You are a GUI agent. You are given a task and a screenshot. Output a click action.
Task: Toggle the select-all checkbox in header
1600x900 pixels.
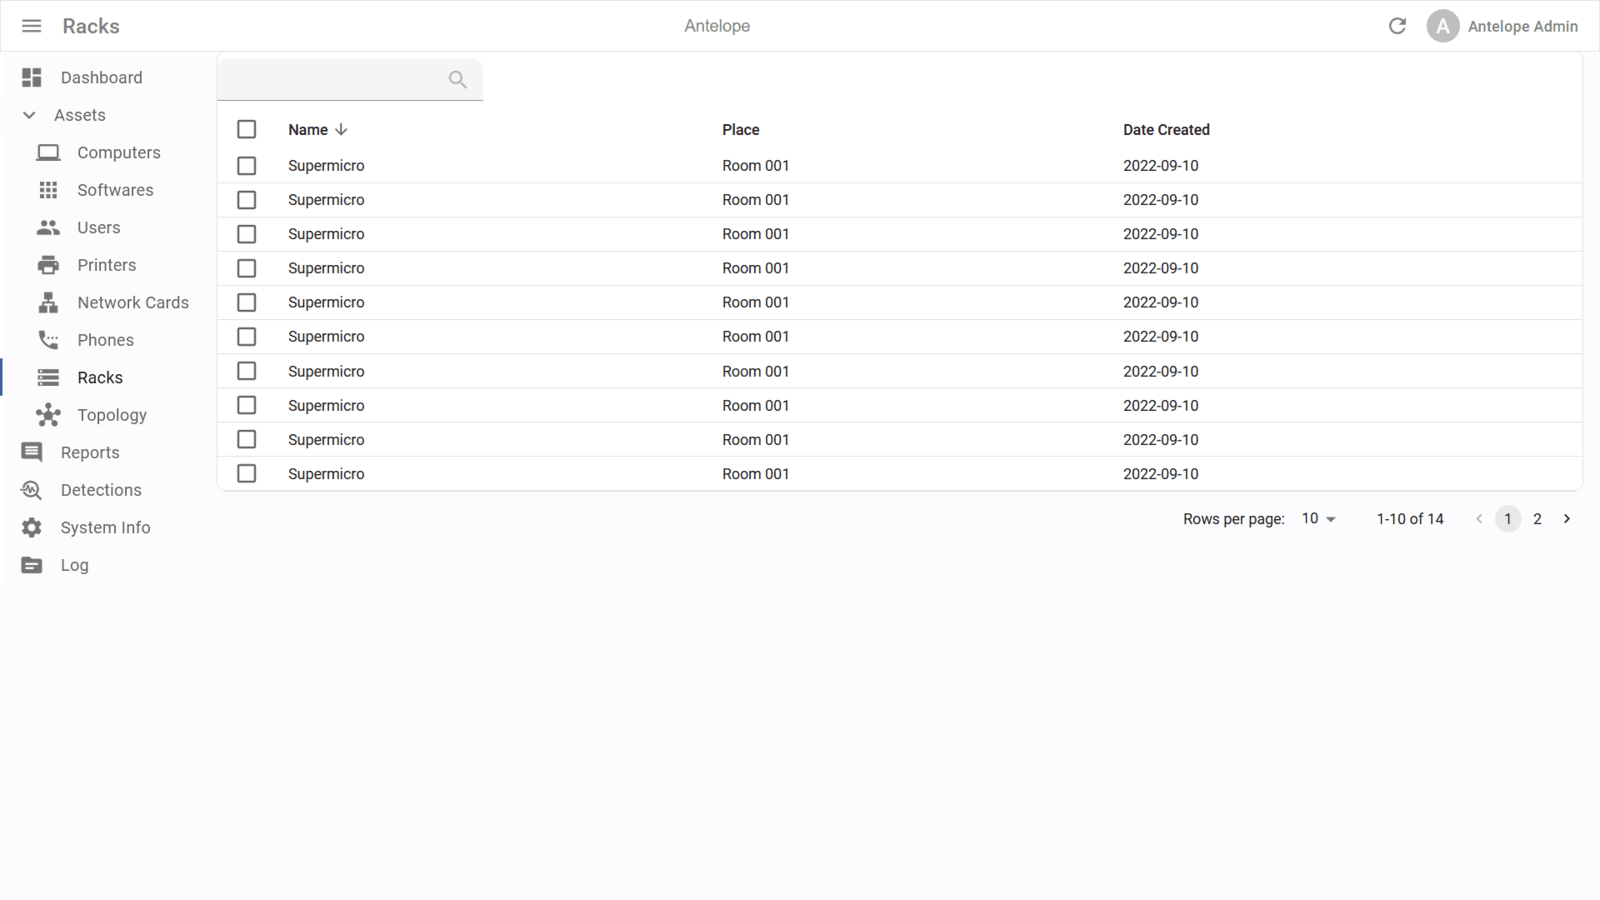[x=247, y=129]
